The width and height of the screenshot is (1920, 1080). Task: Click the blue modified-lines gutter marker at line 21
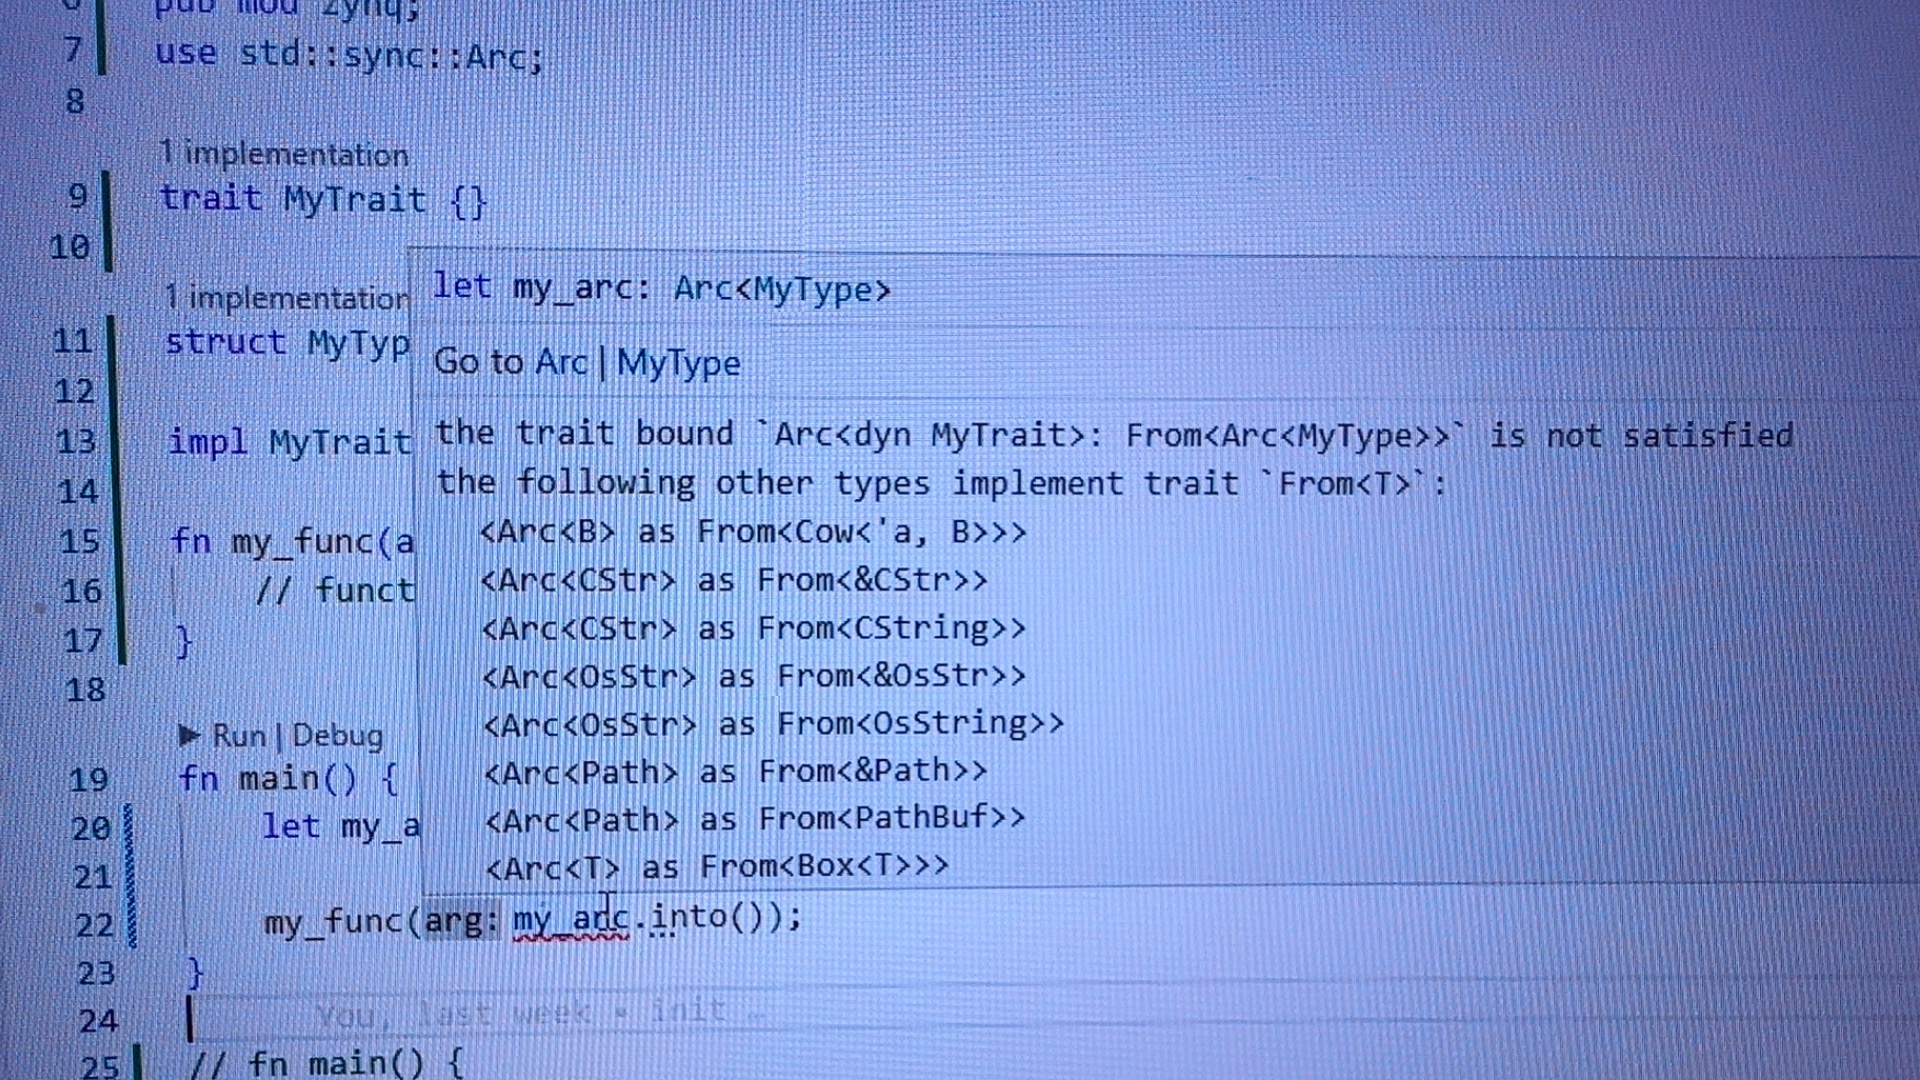coord(130,877)
